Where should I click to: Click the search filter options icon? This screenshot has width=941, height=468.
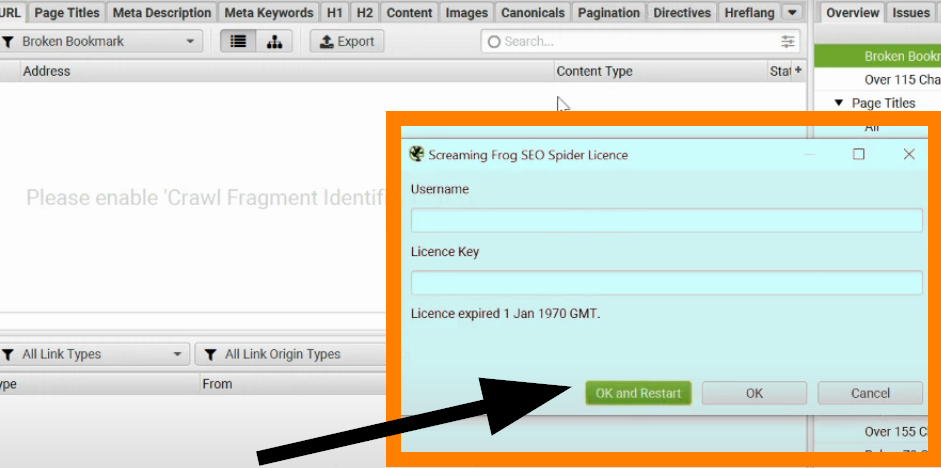(787, 41)
